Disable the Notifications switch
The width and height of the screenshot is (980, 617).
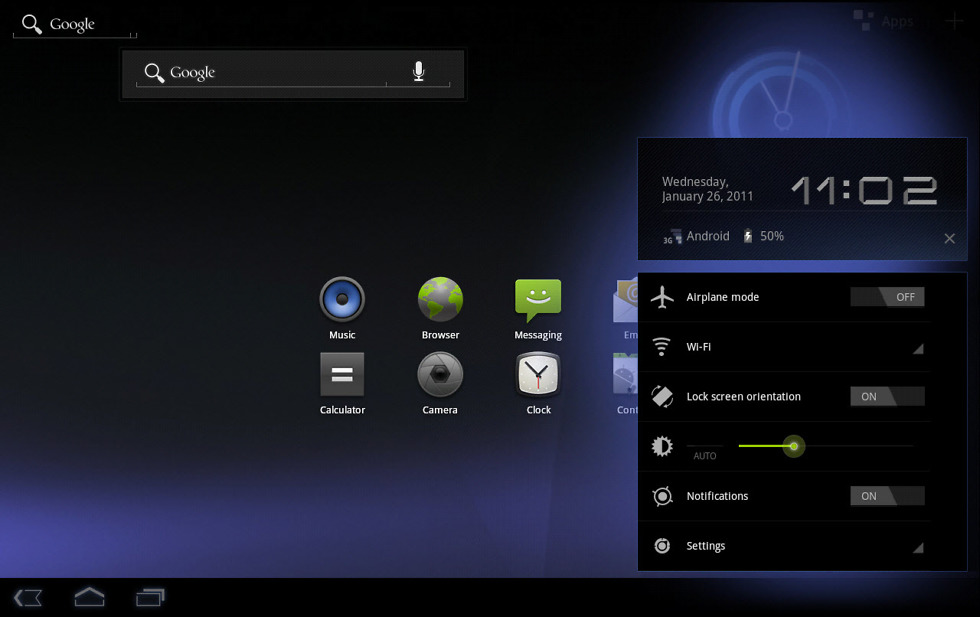pos(887,496)
